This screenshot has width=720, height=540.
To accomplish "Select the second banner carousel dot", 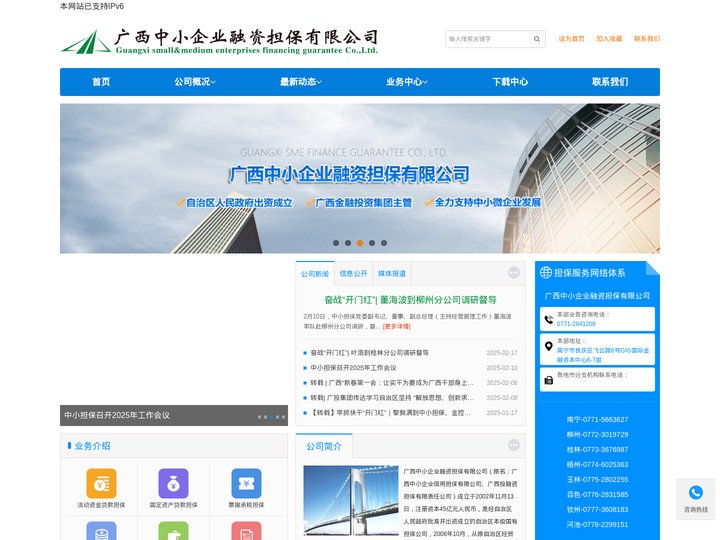I will click(x=348, y=243).
